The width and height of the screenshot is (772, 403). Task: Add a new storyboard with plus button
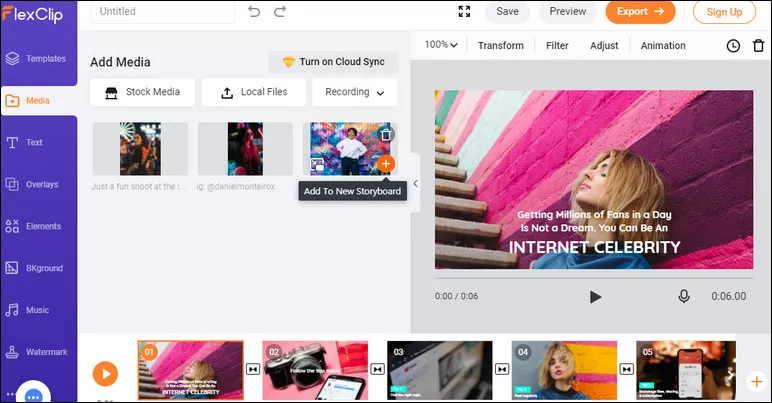tap(756, 381)
